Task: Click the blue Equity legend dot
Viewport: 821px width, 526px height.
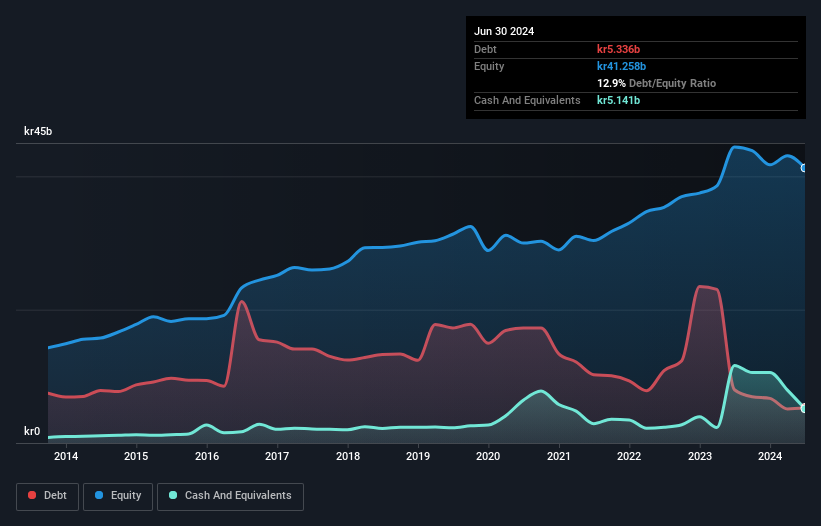Action: tap(99, 495)
